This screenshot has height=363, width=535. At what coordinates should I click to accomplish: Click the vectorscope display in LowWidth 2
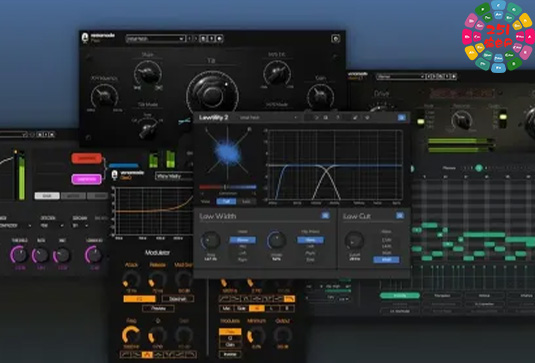click(x=228, y=152)
